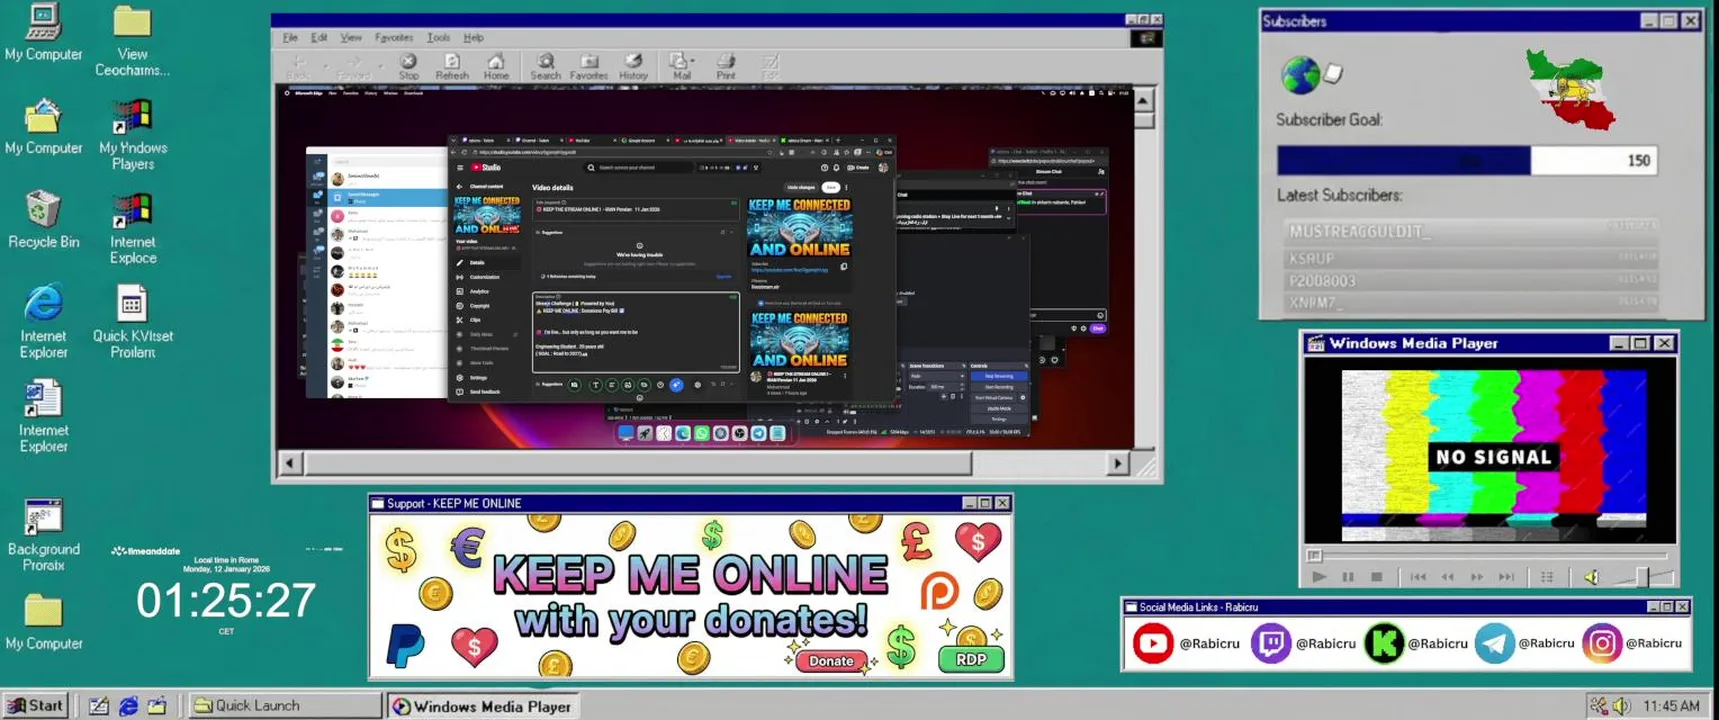1719x720 pixels.
Task: Click the NO SIGNAL video area
Action: pyautogui.click(x=1493, y=457)
